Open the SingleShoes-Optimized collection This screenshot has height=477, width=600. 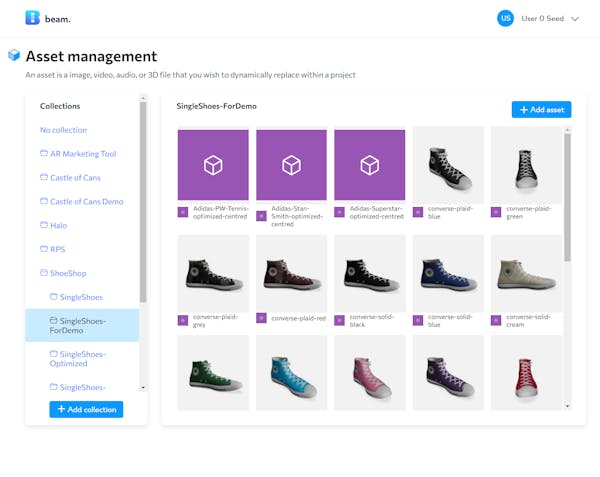(x=78, y=359)
